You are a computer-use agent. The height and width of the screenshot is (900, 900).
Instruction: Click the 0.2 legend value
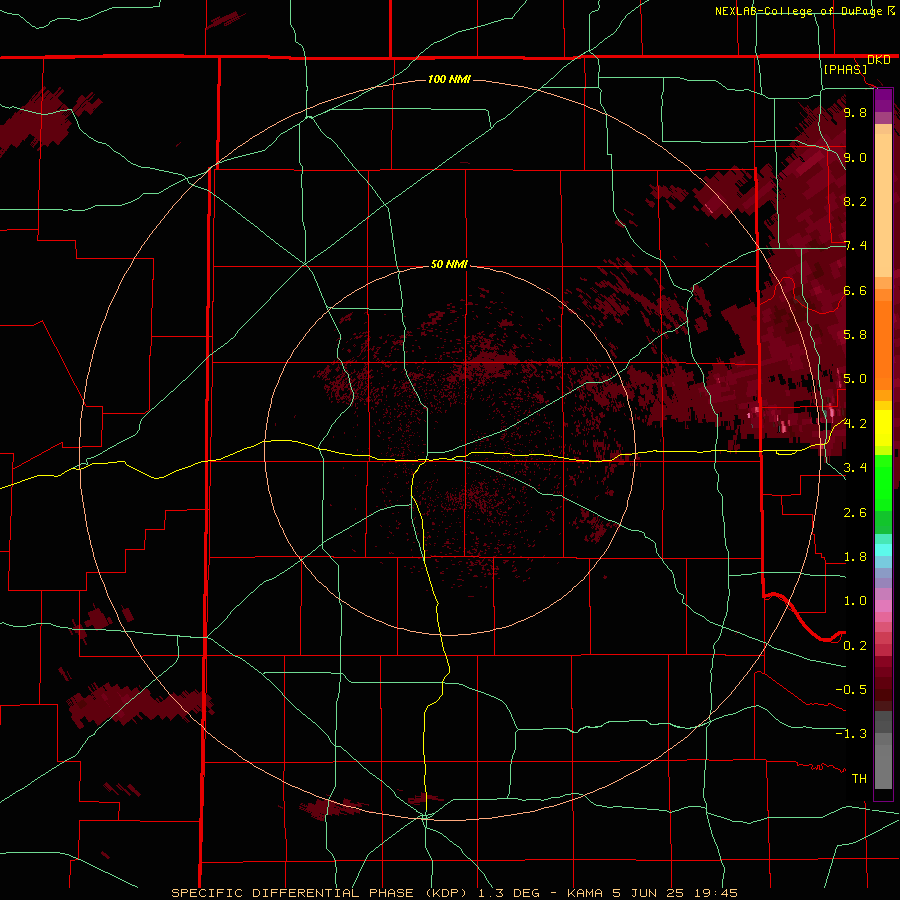[855, 646]
